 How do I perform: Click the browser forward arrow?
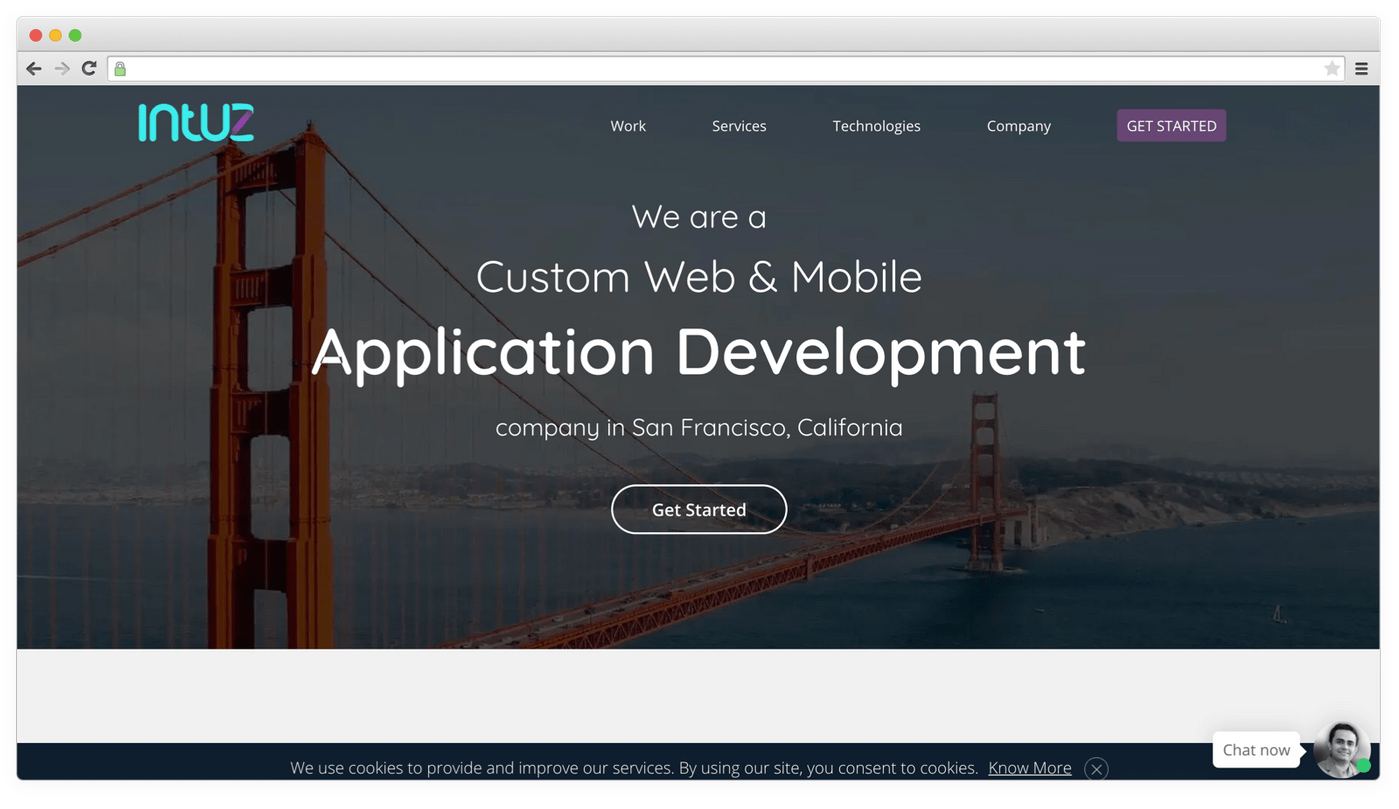[62, 69]
